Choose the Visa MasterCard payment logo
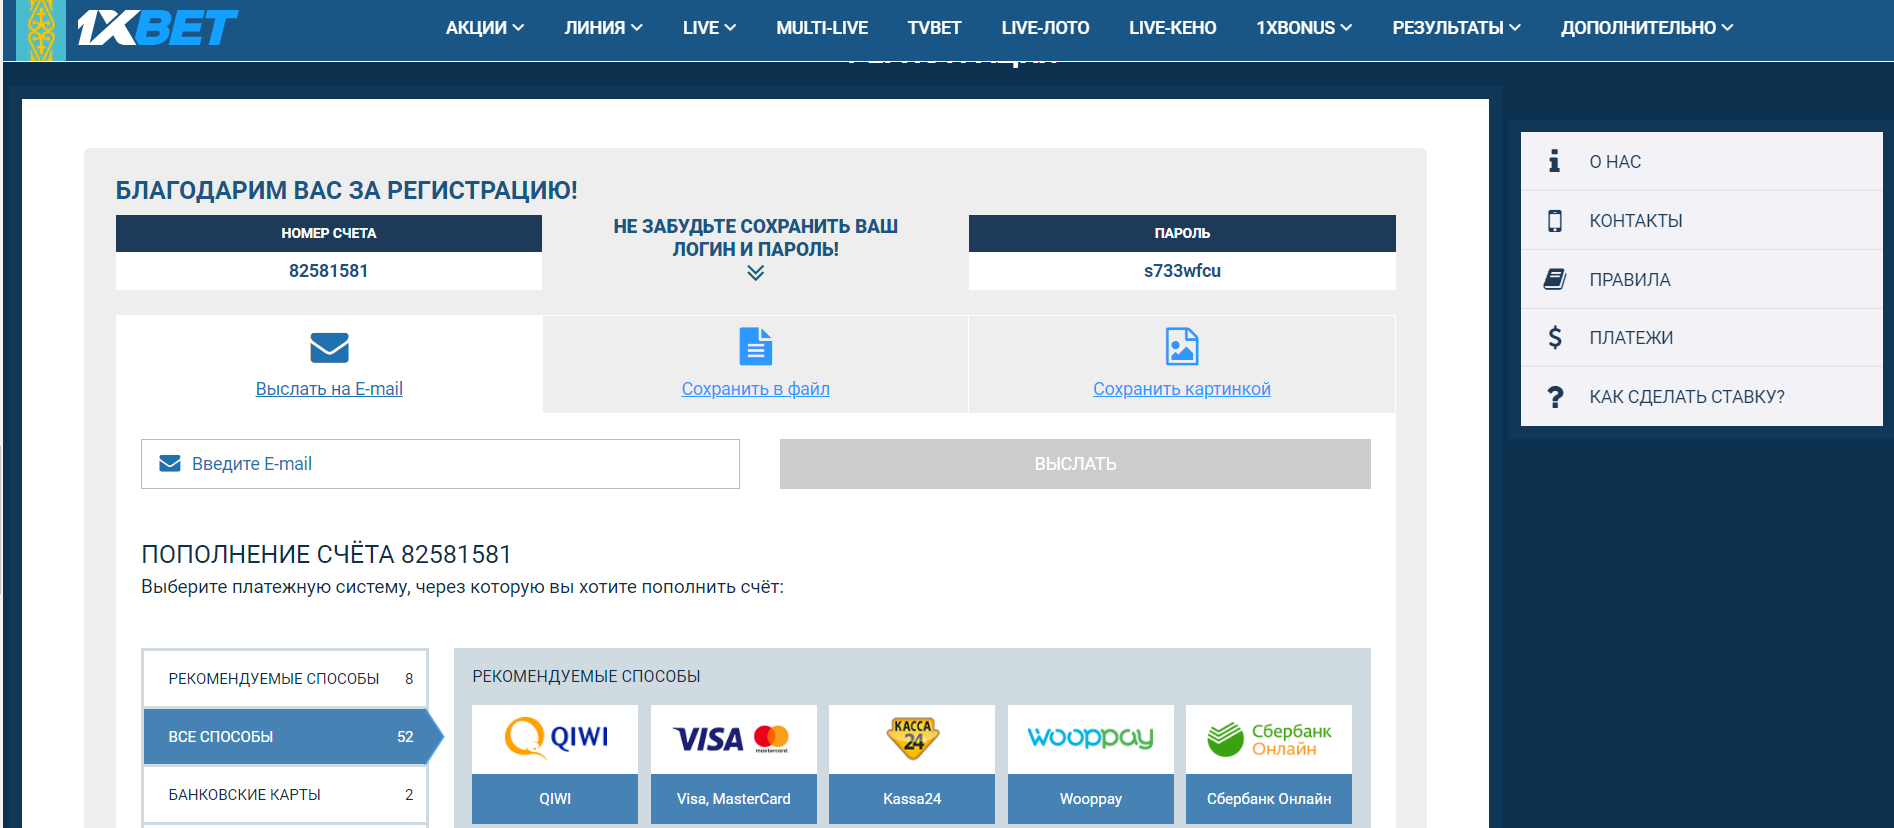 [733, 739]
